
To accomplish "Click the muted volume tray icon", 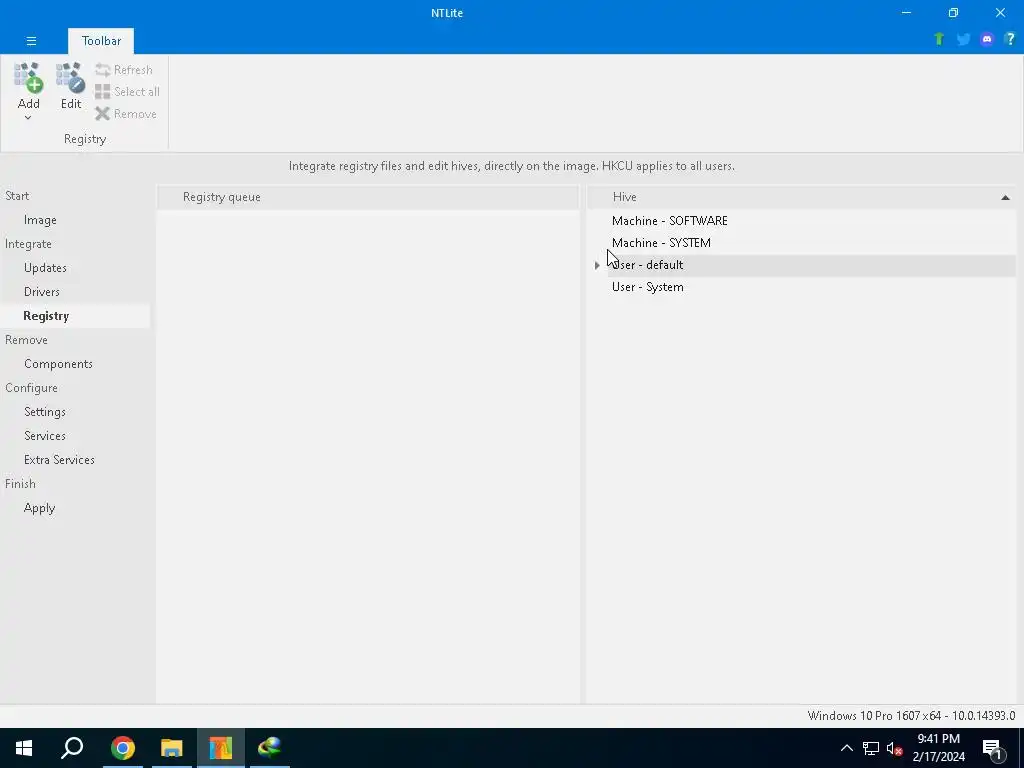I will coord(894,748).
